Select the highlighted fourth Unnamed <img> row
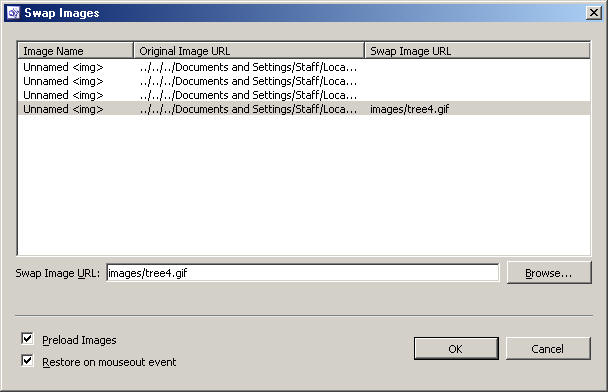The width and height of the screenshot is (608, 392). (x=304, y=109)
